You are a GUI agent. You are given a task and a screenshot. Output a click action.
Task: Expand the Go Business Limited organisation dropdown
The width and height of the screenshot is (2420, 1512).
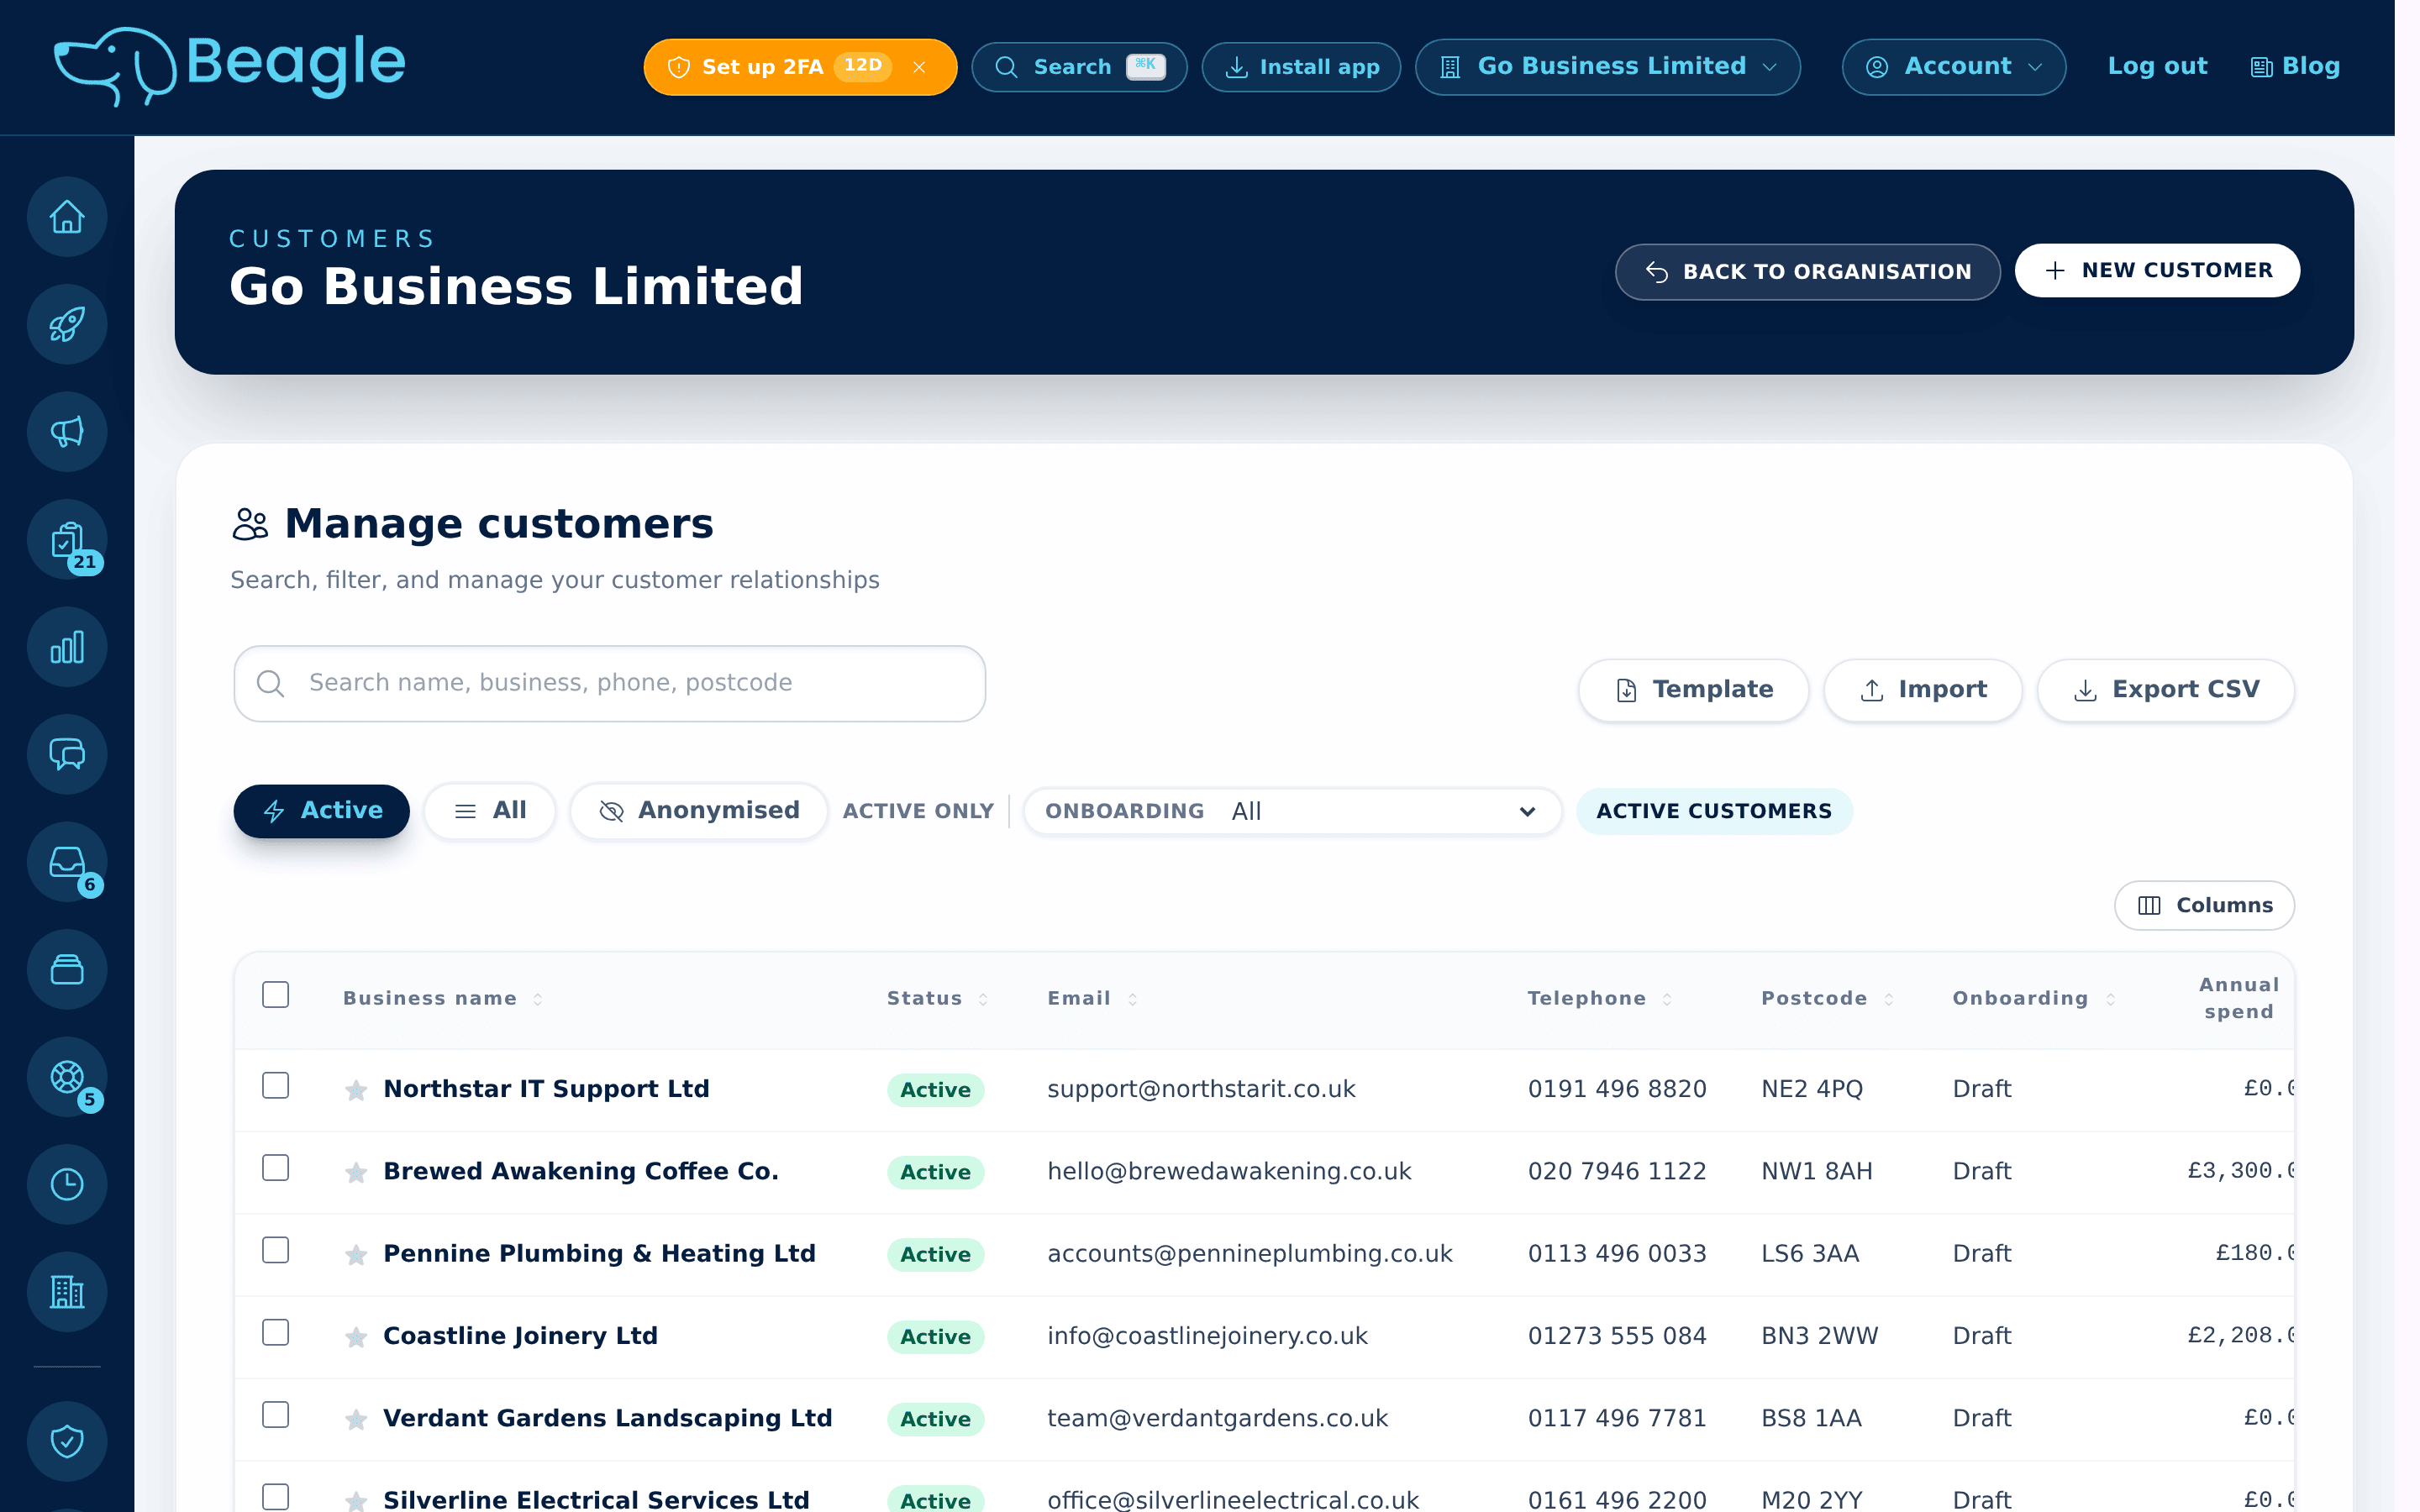tap(1607, 67)
